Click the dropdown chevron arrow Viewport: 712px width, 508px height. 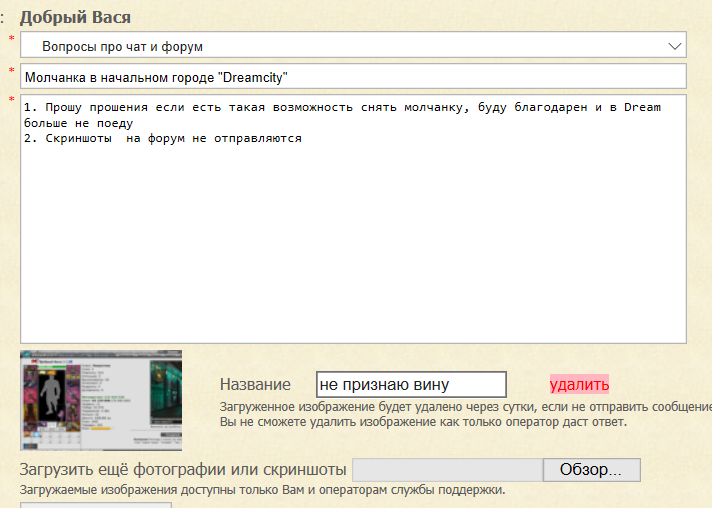click(675, 46)
